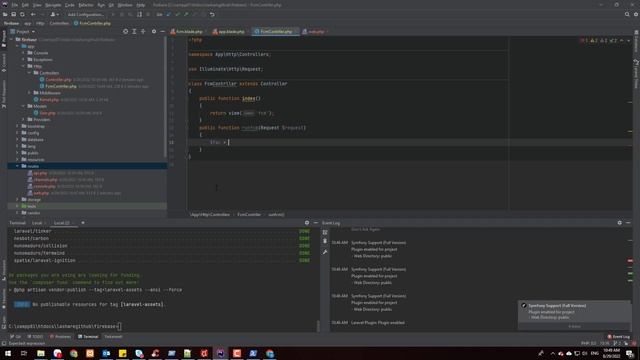Viewport: 640px width, 360px height.
Task: Click the terminal command prompt input line
Action: [64, 327]
